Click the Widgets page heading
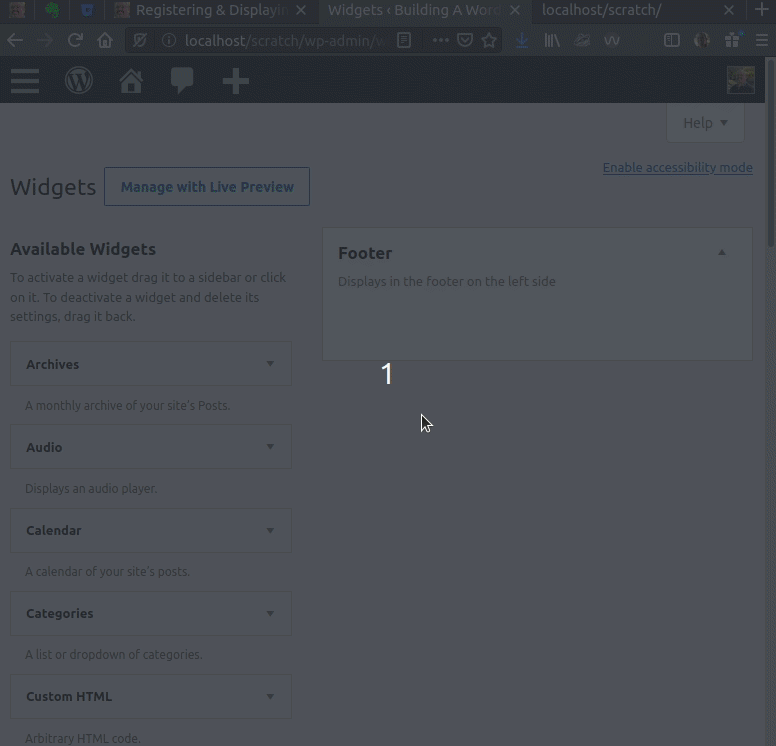Screen dimensions: 776x746 pos(53,187)
